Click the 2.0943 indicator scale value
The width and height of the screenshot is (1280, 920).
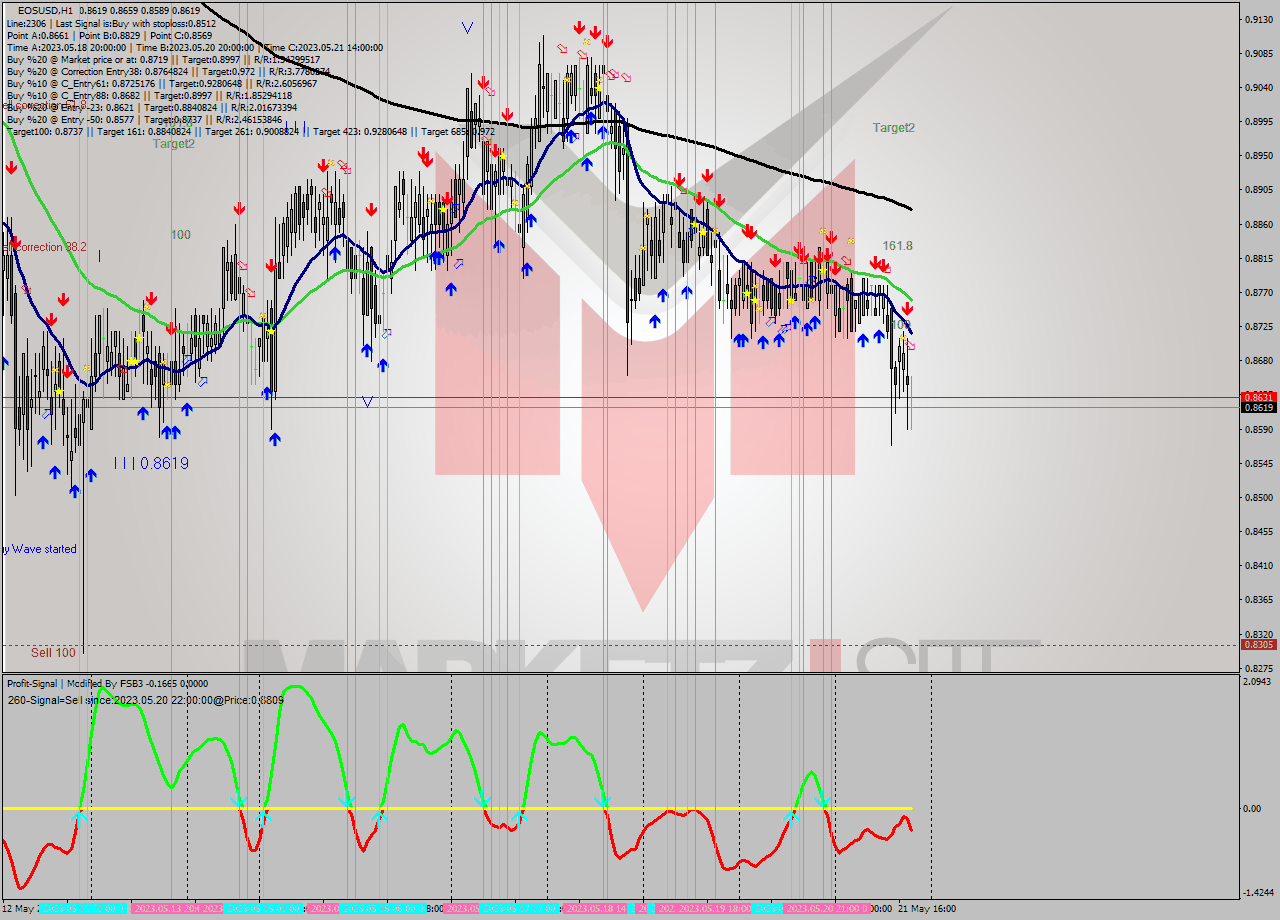[1258, 681]
